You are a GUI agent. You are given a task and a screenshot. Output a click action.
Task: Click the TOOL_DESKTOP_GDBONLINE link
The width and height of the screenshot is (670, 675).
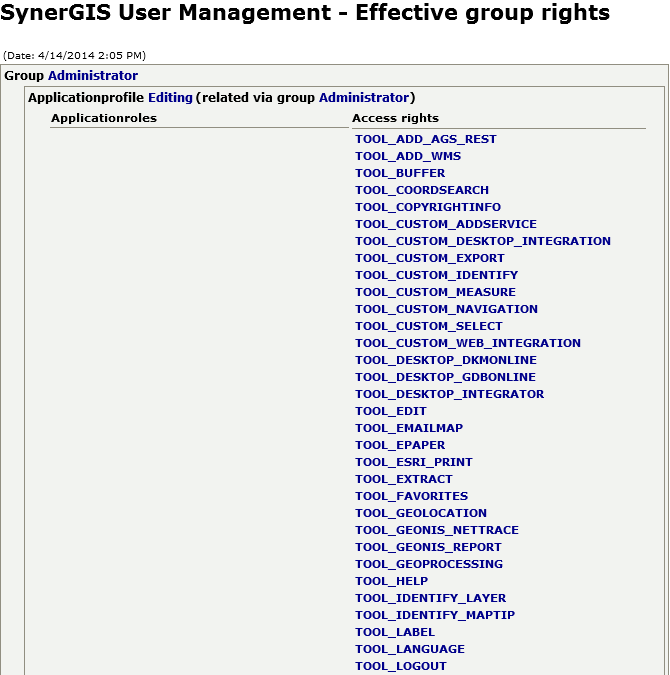[446, 377]
